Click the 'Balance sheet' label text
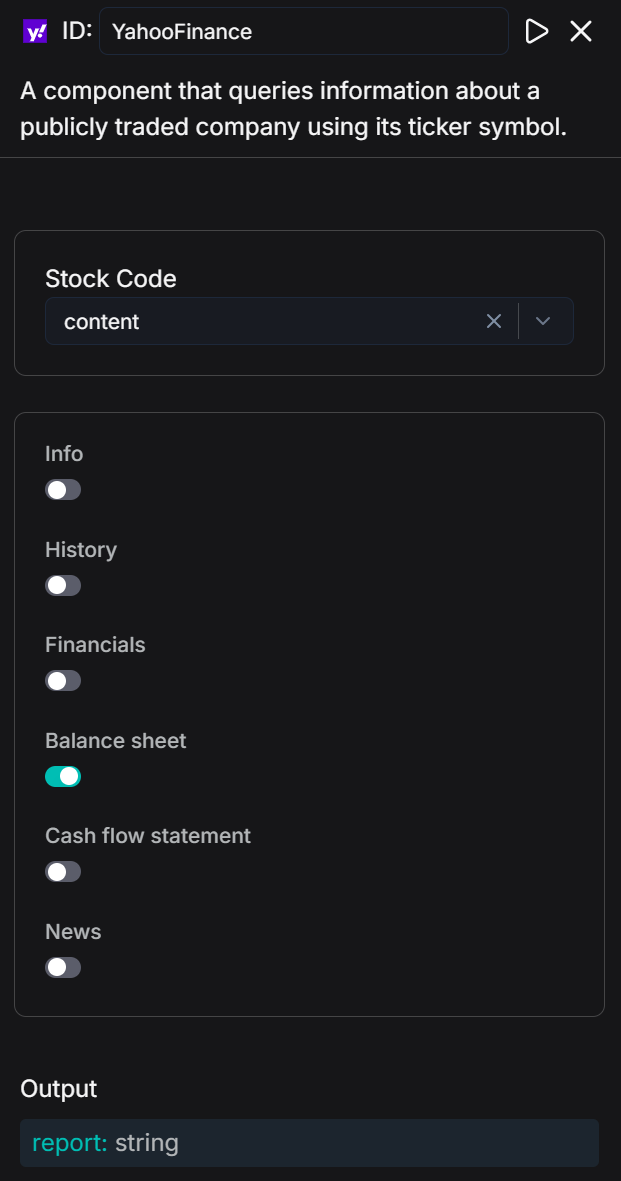This screenshot has height=1181, width=621. click(116, 741)
